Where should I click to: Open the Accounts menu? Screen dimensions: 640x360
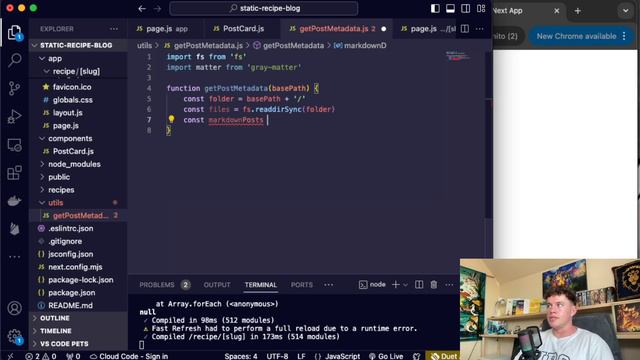[x=15, y=308]
